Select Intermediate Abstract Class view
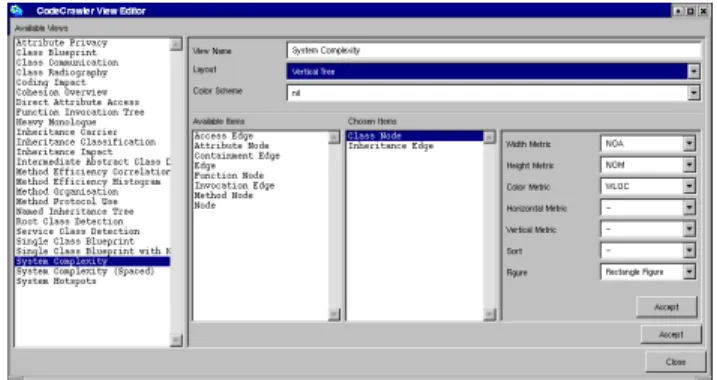717x380 pixels. (93, 162)
